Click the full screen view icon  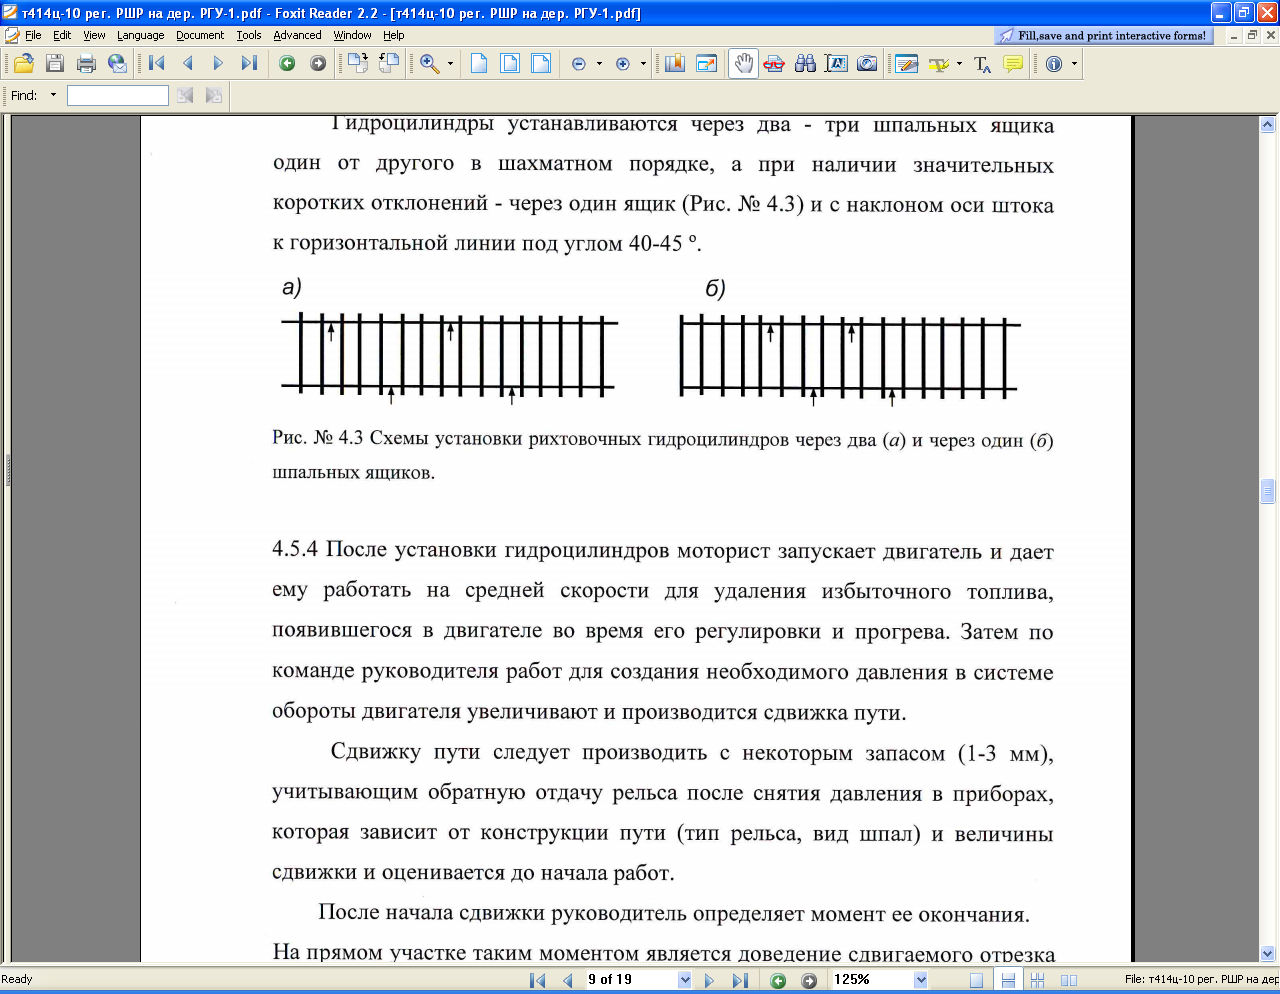click(x=706, y=64)
